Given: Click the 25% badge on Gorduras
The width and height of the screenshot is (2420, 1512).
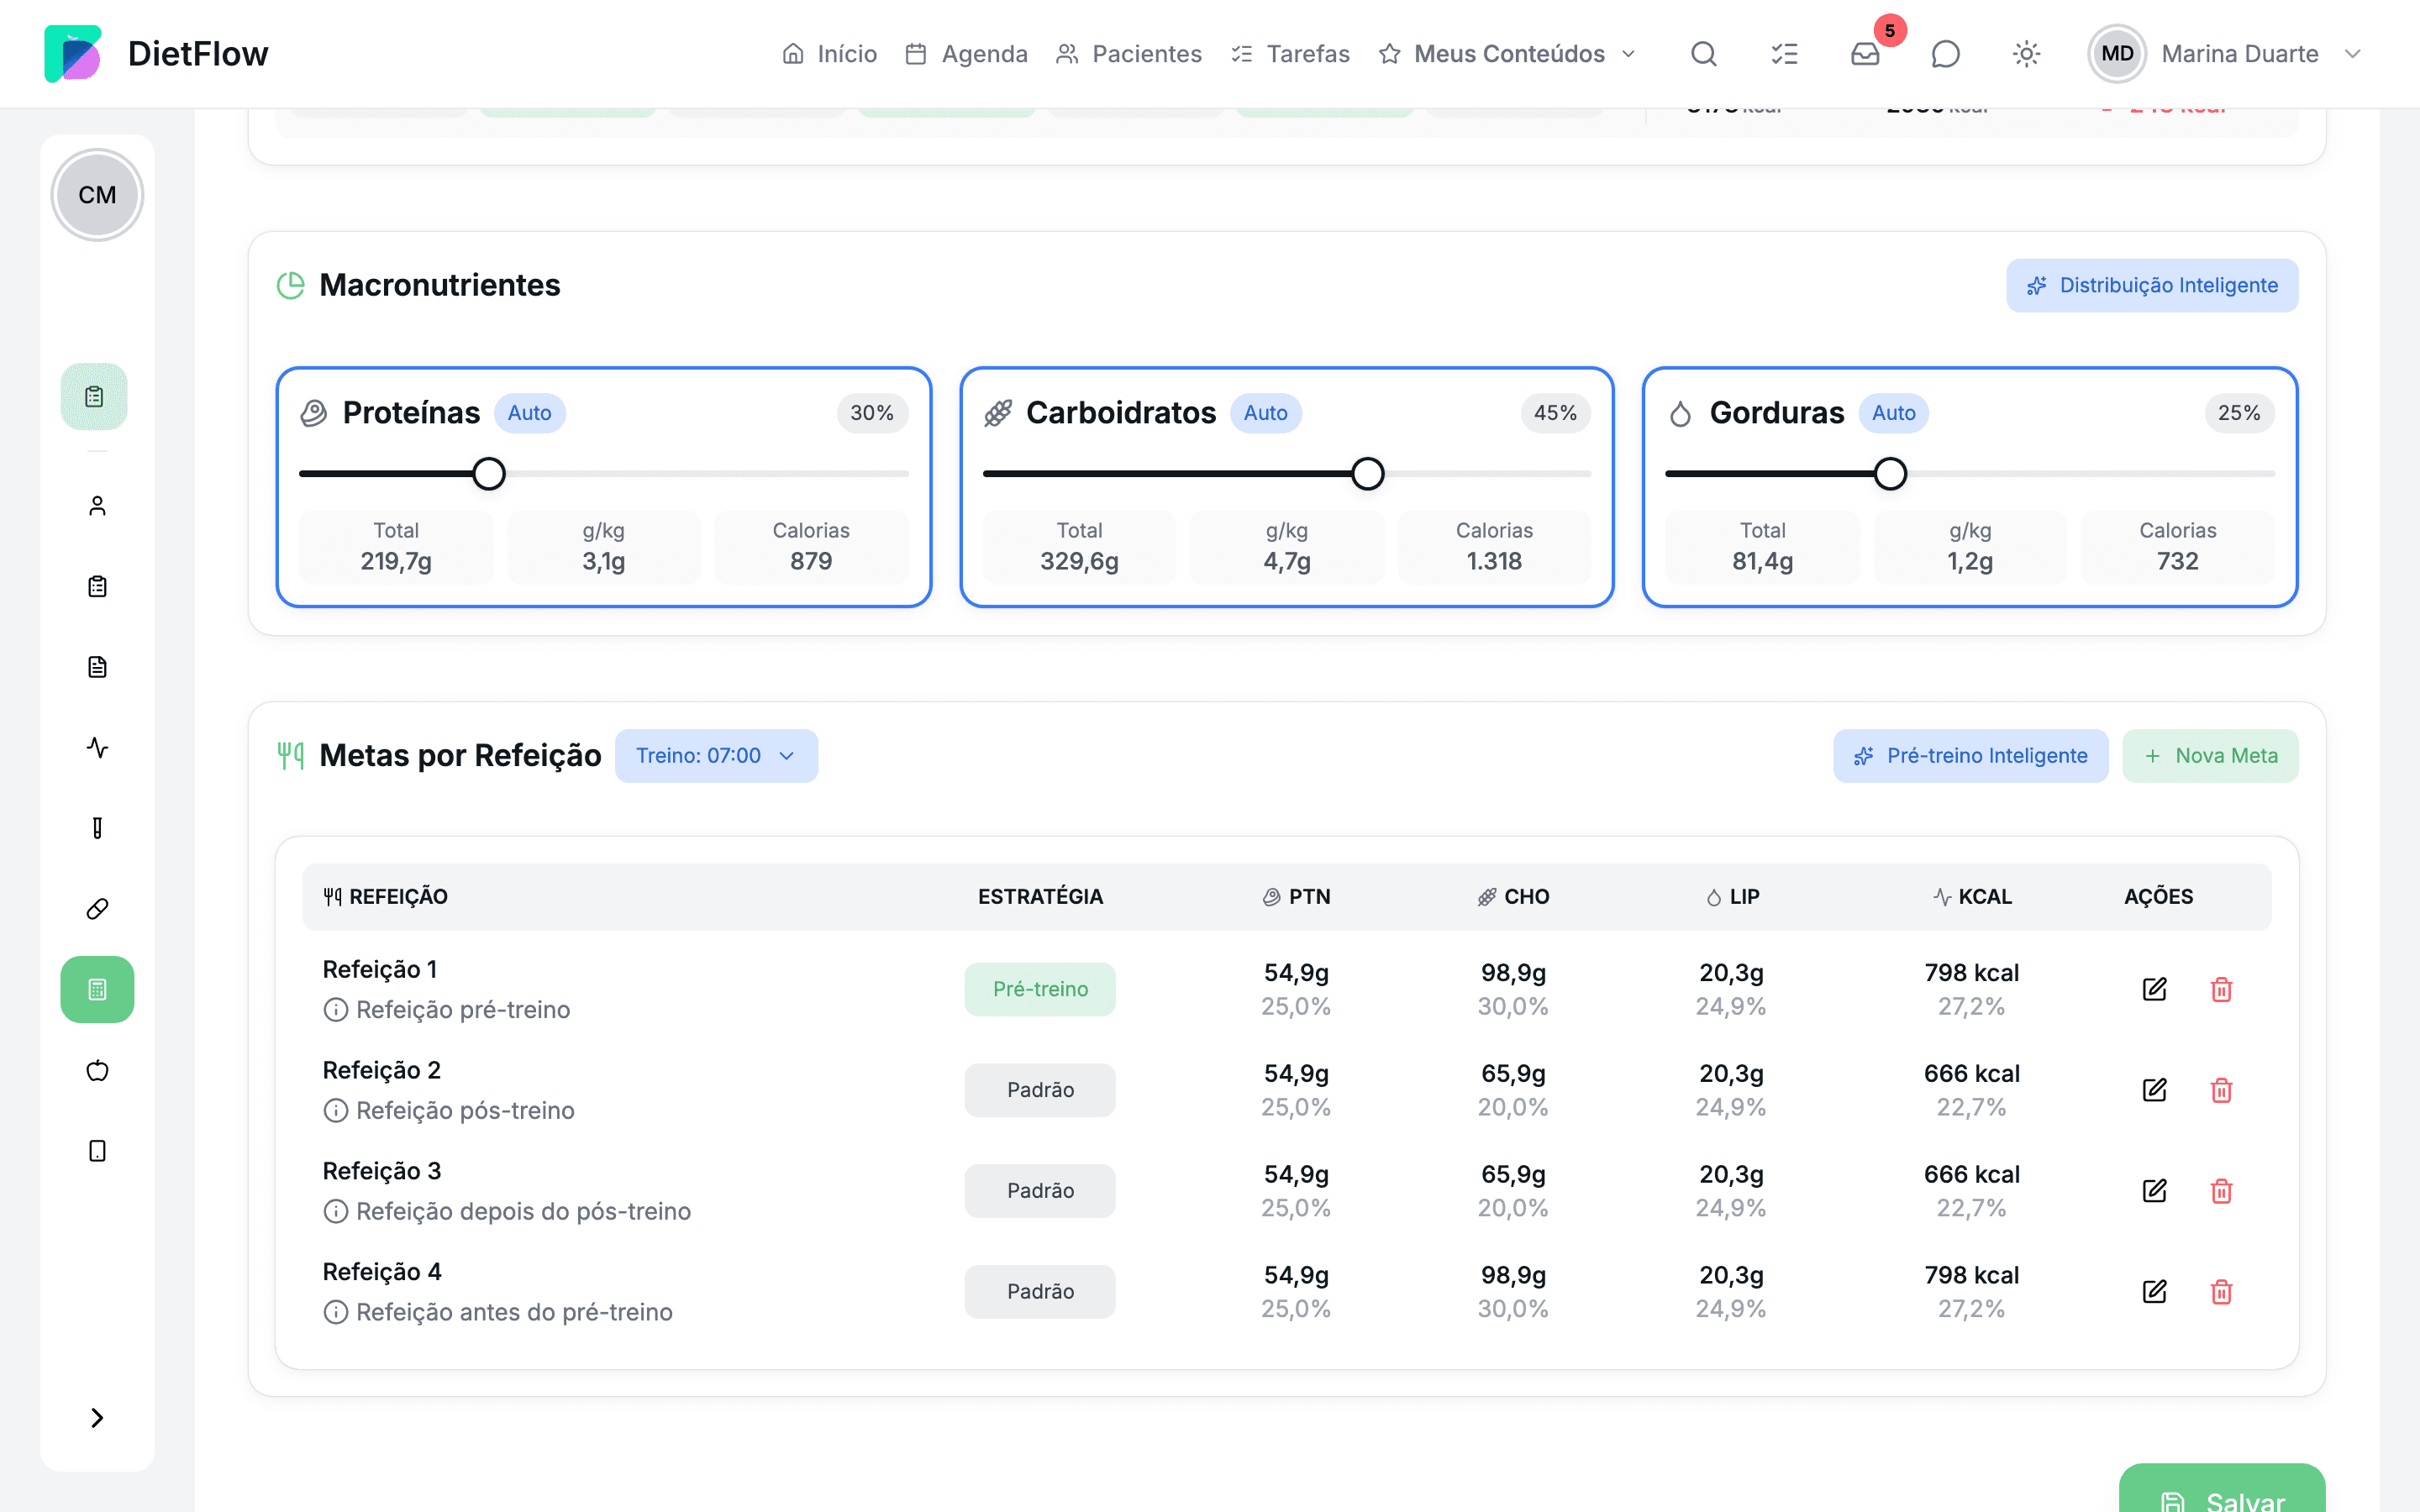Looking at the screenshot, I should click(x=2239, y=413).
